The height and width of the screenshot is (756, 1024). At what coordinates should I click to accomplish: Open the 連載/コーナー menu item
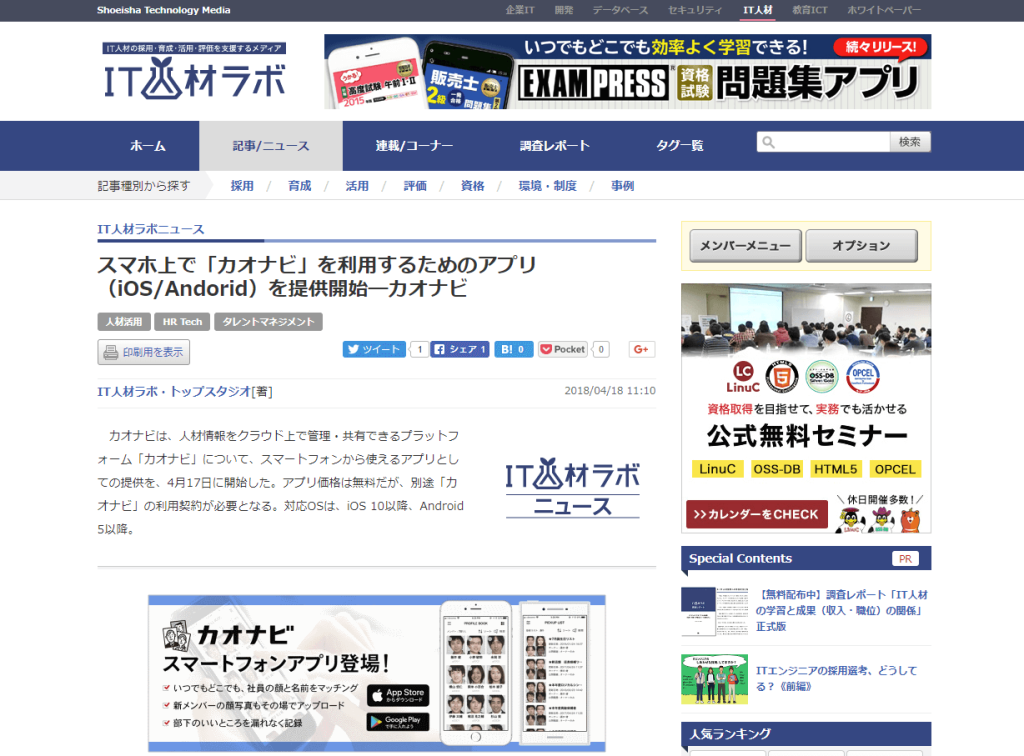click(414, 146)
